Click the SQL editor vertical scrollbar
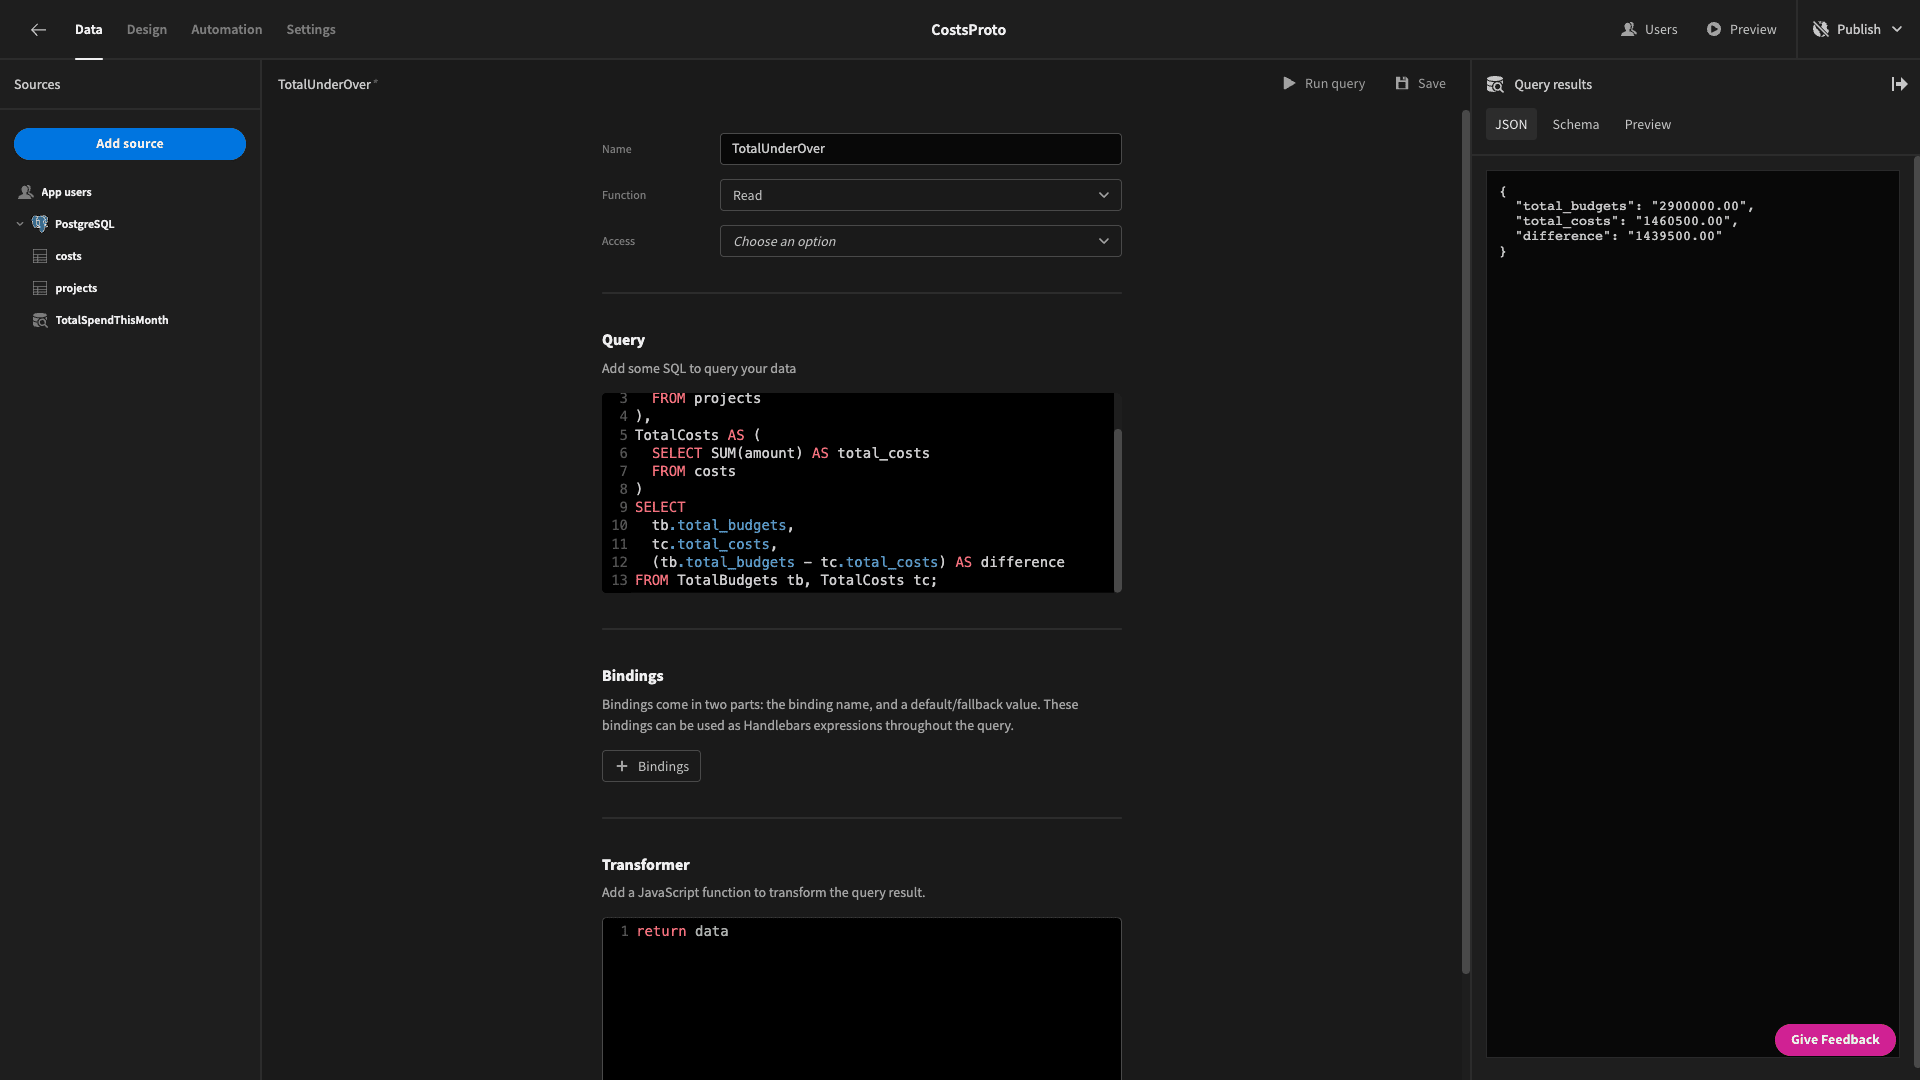 click(1117, 510)
